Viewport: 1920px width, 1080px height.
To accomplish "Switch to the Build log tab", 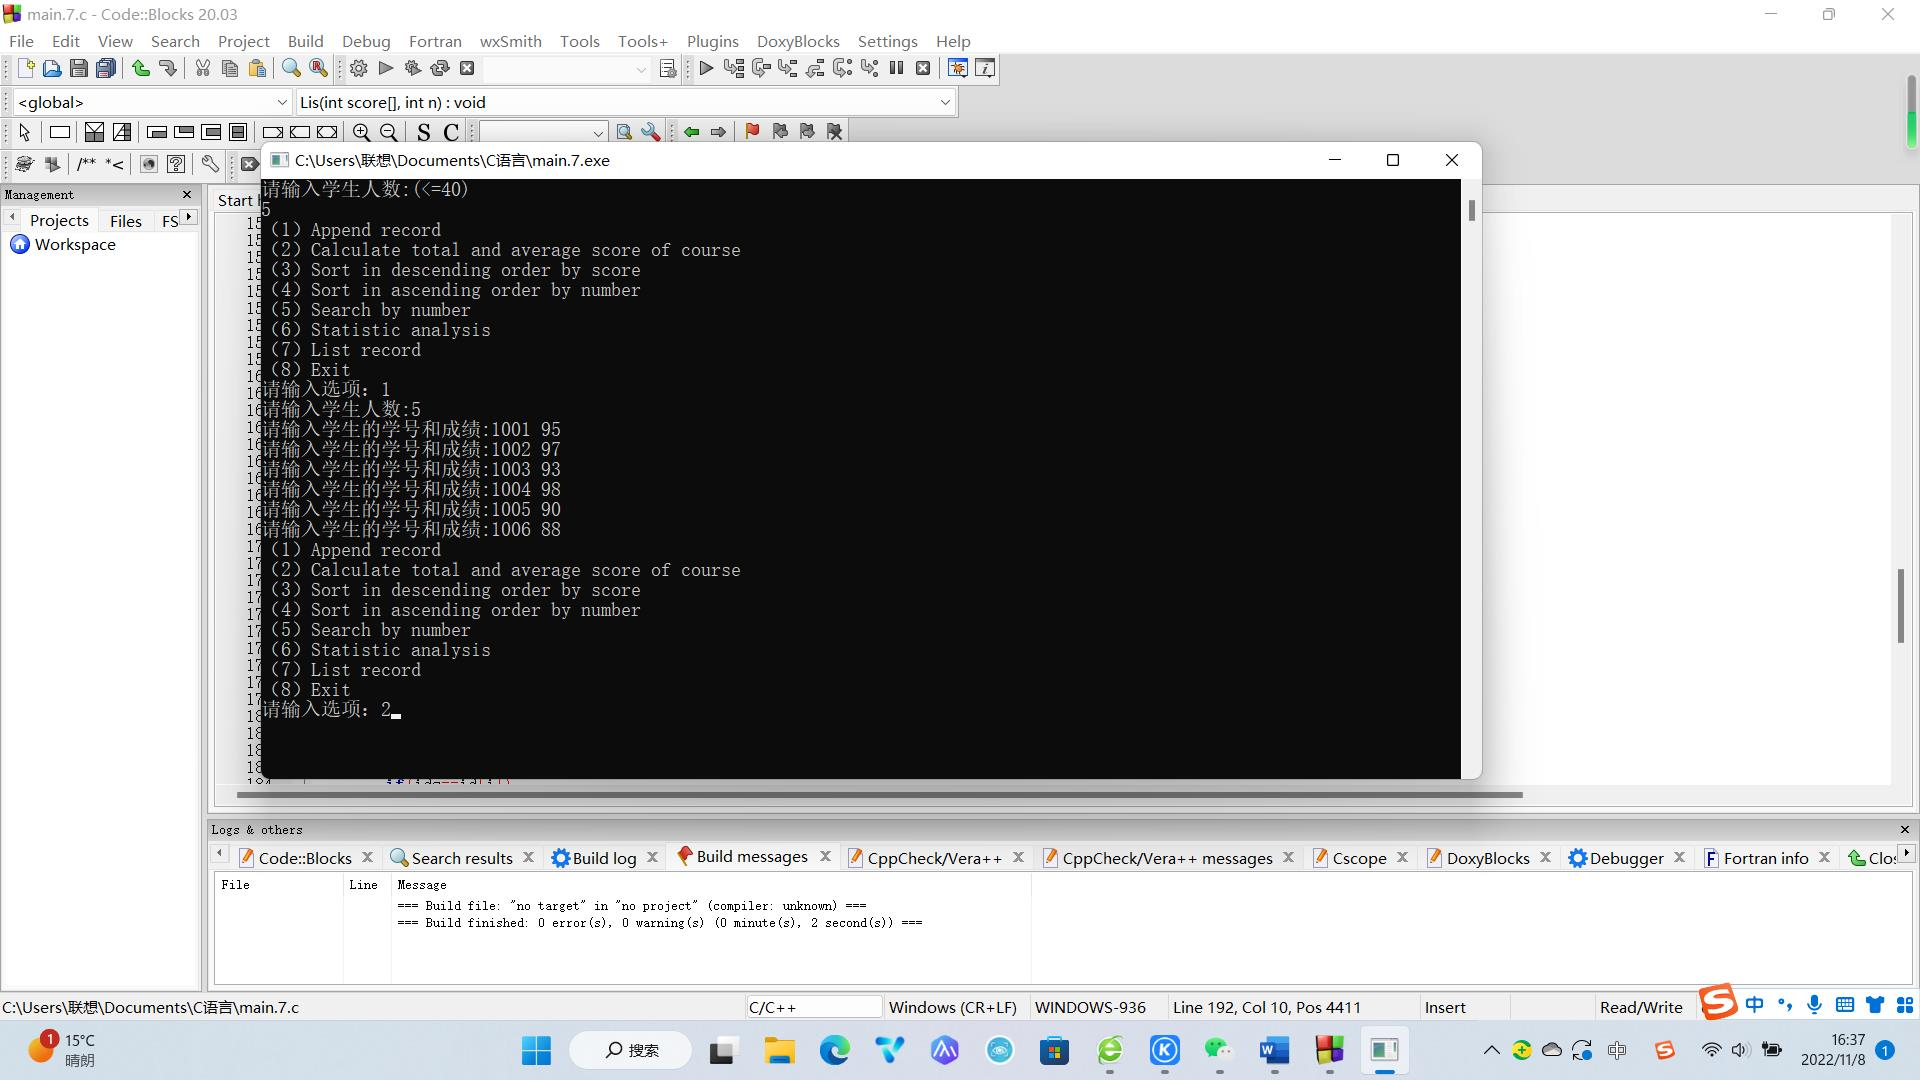I will tap(604, 858).
